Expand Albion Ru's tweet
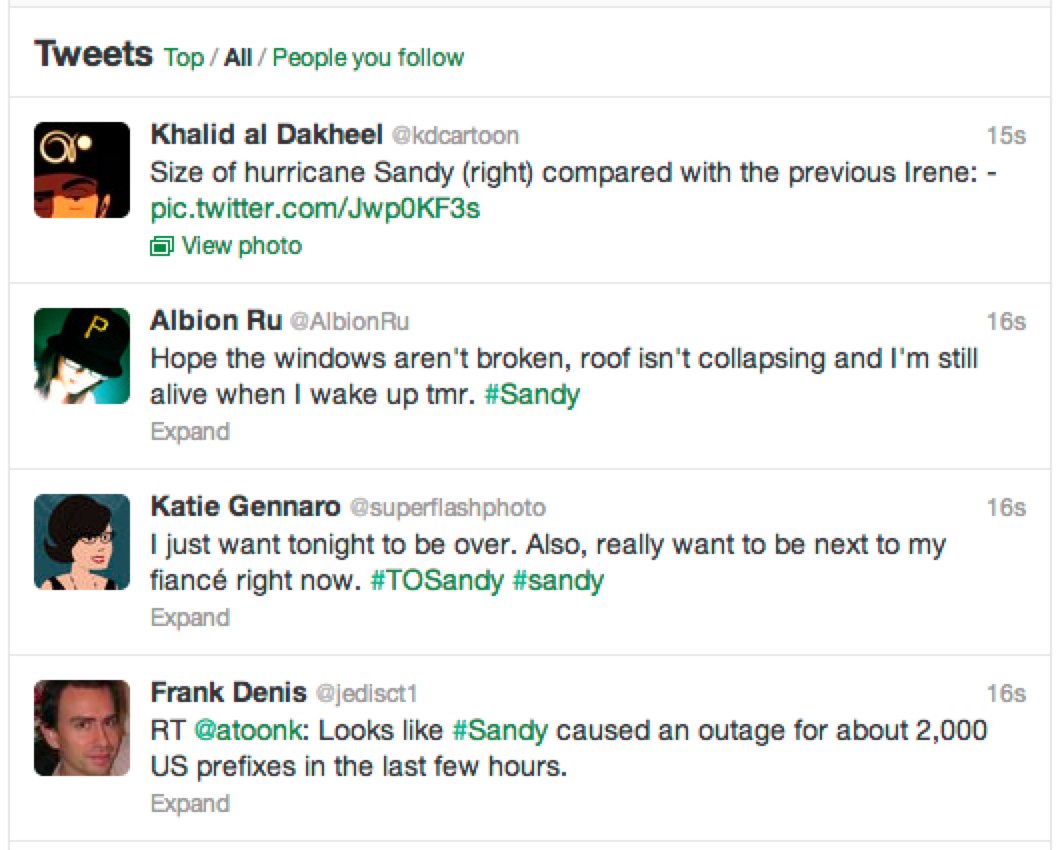Screen dimensions: 1064x850 coord(189,431)
